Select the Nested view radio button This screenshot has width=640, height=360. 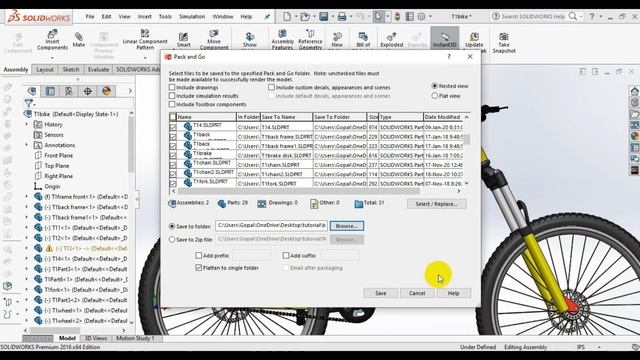click(x=435, y=86)
